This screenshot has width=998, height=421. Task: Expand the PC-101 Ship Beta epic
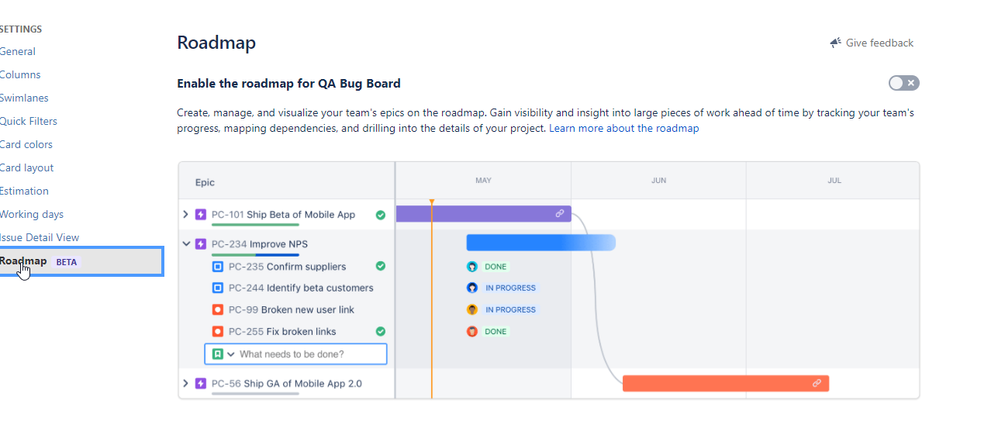point(186,215)
